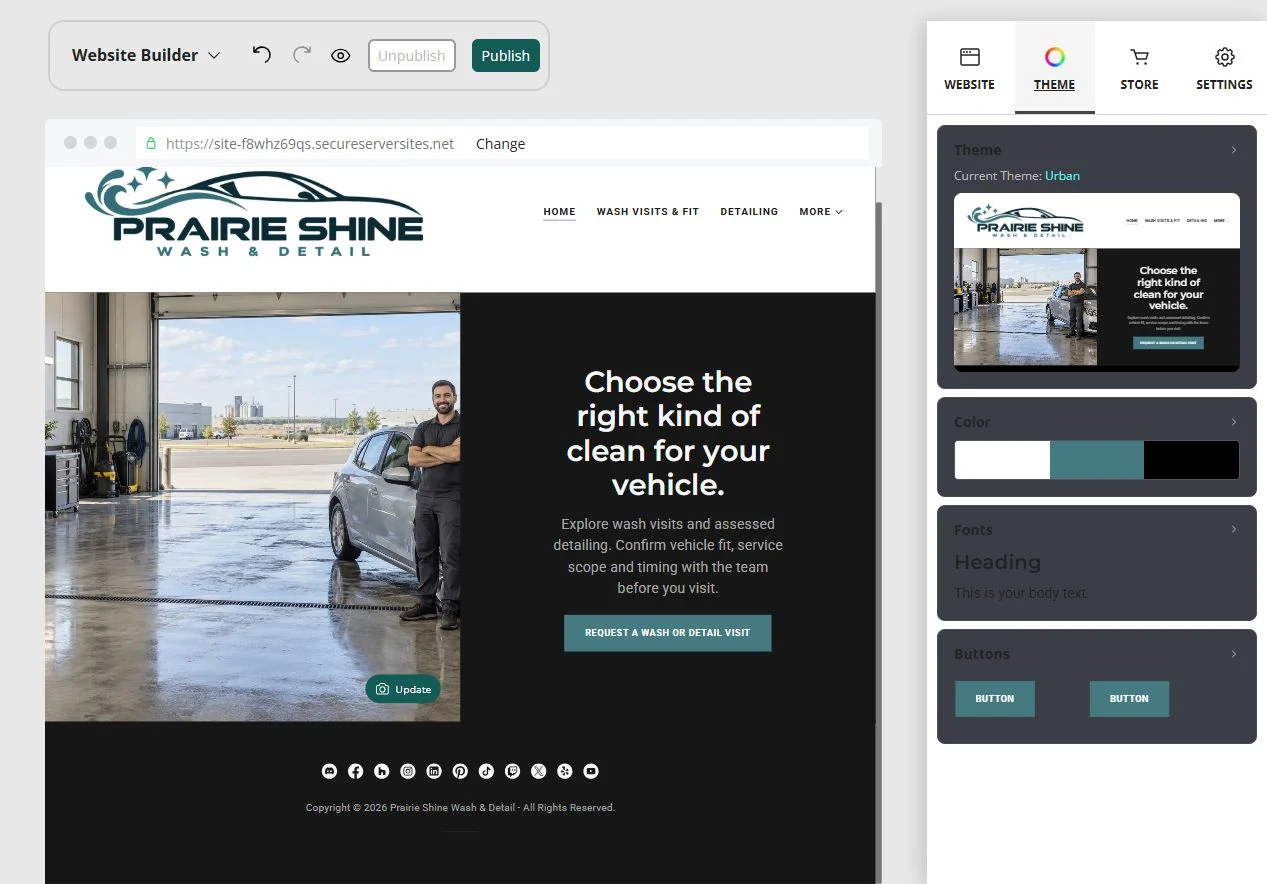Expand the MORE navigation menu
The height and width of the screenshot is (884, 1267).
pyautogui.click(x=821, y=212)
